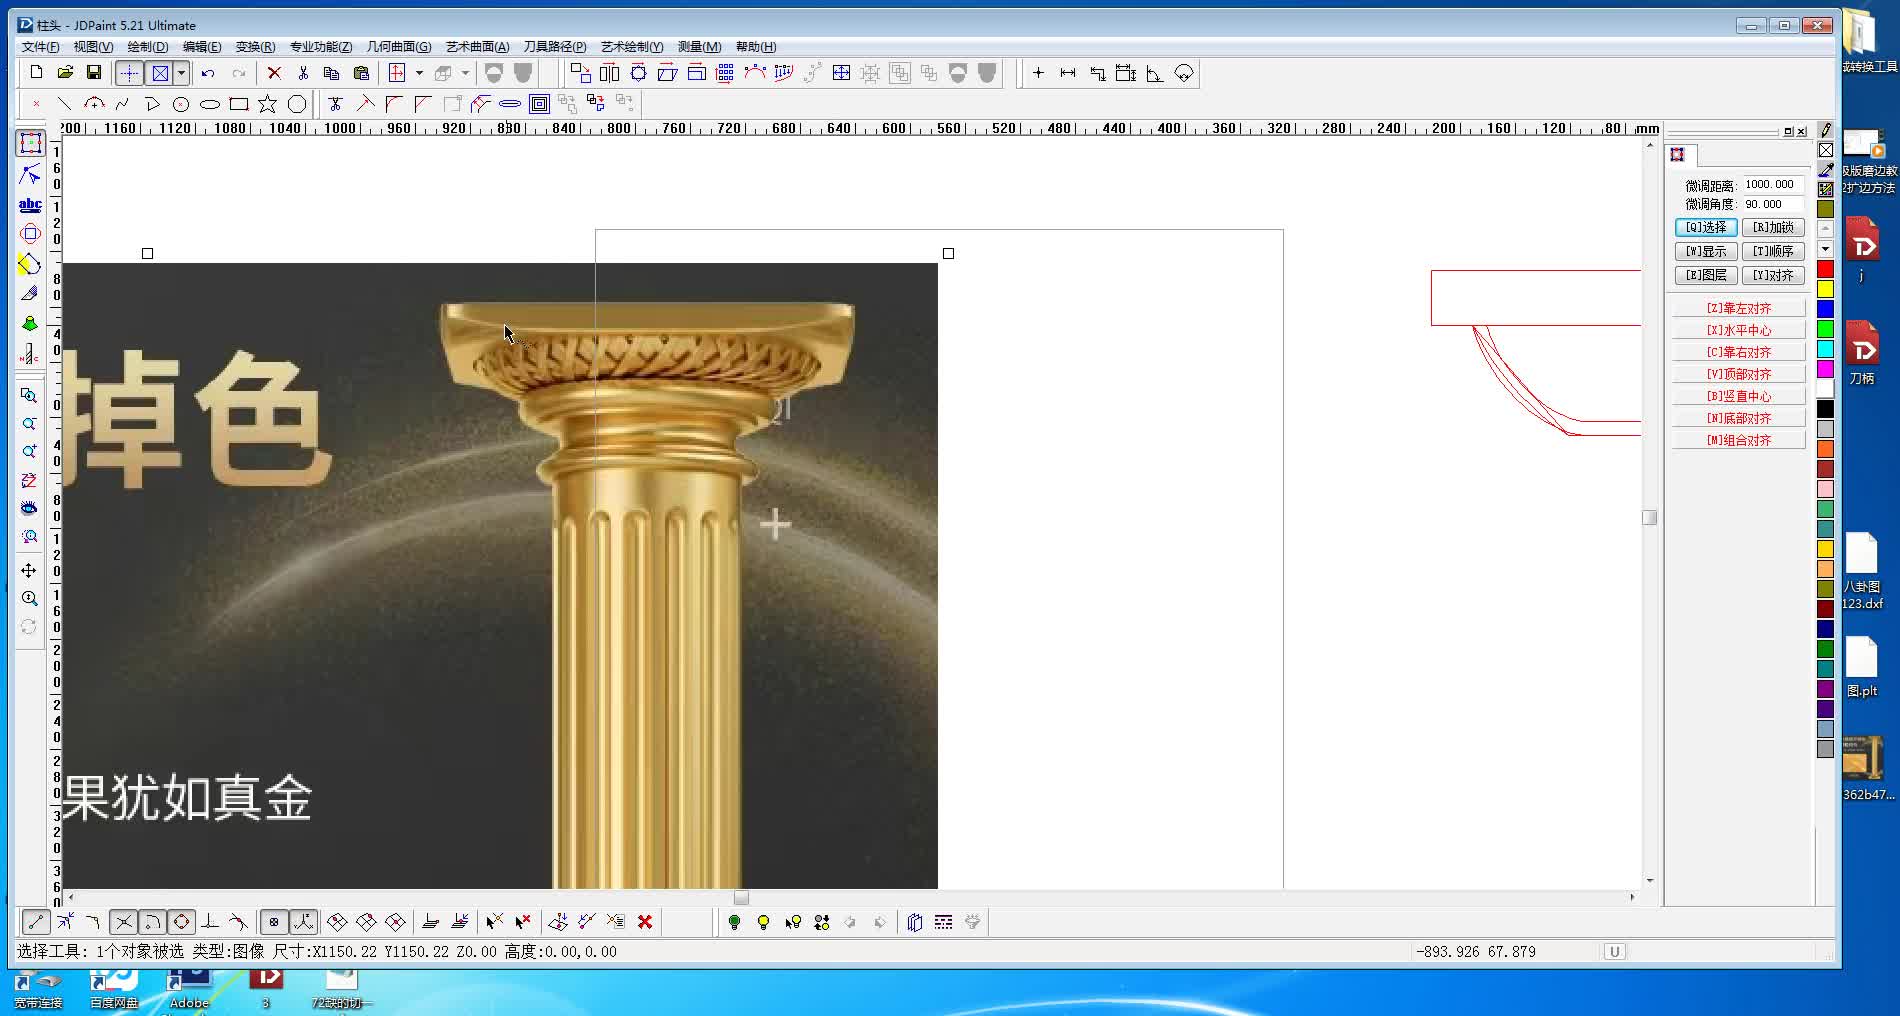This screenshot has height=1016, width=1900.
Task: Toggle the boxed X display mode button
Action: 160,73
